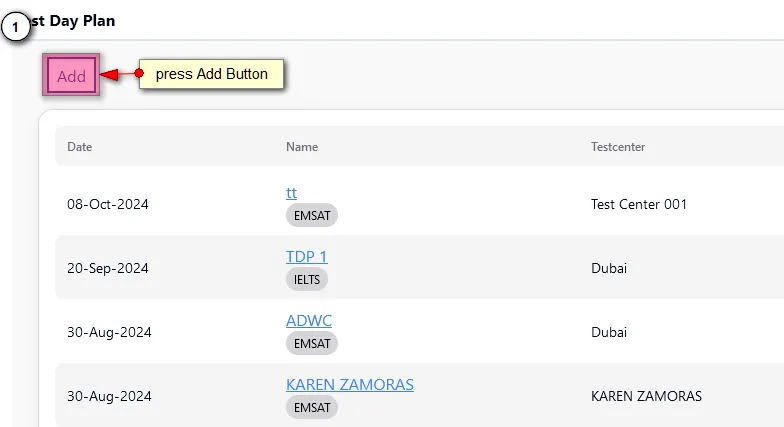
Task: Click the EMSAT tag under ADWC
Action: coord(312,343)
